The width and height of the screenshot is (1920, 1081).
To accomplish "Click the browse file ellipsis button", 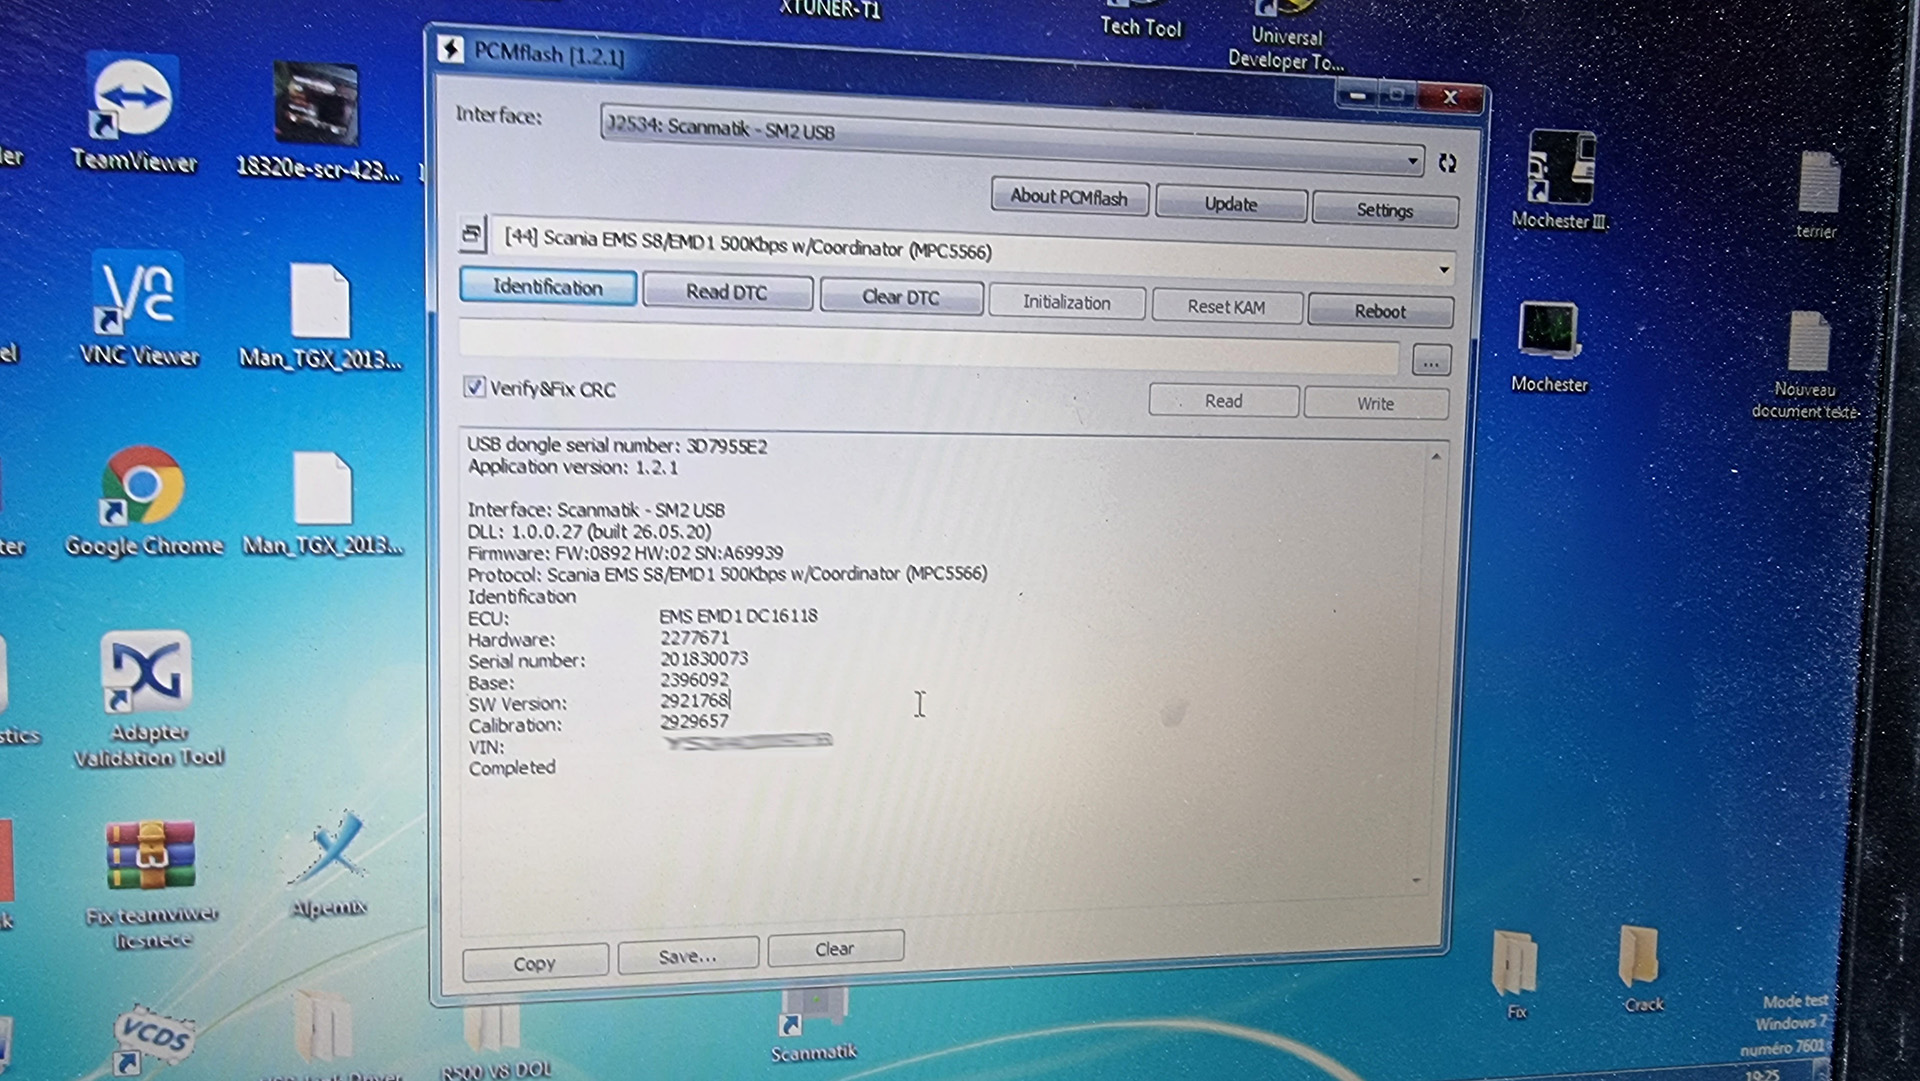I will point(1431,362).
